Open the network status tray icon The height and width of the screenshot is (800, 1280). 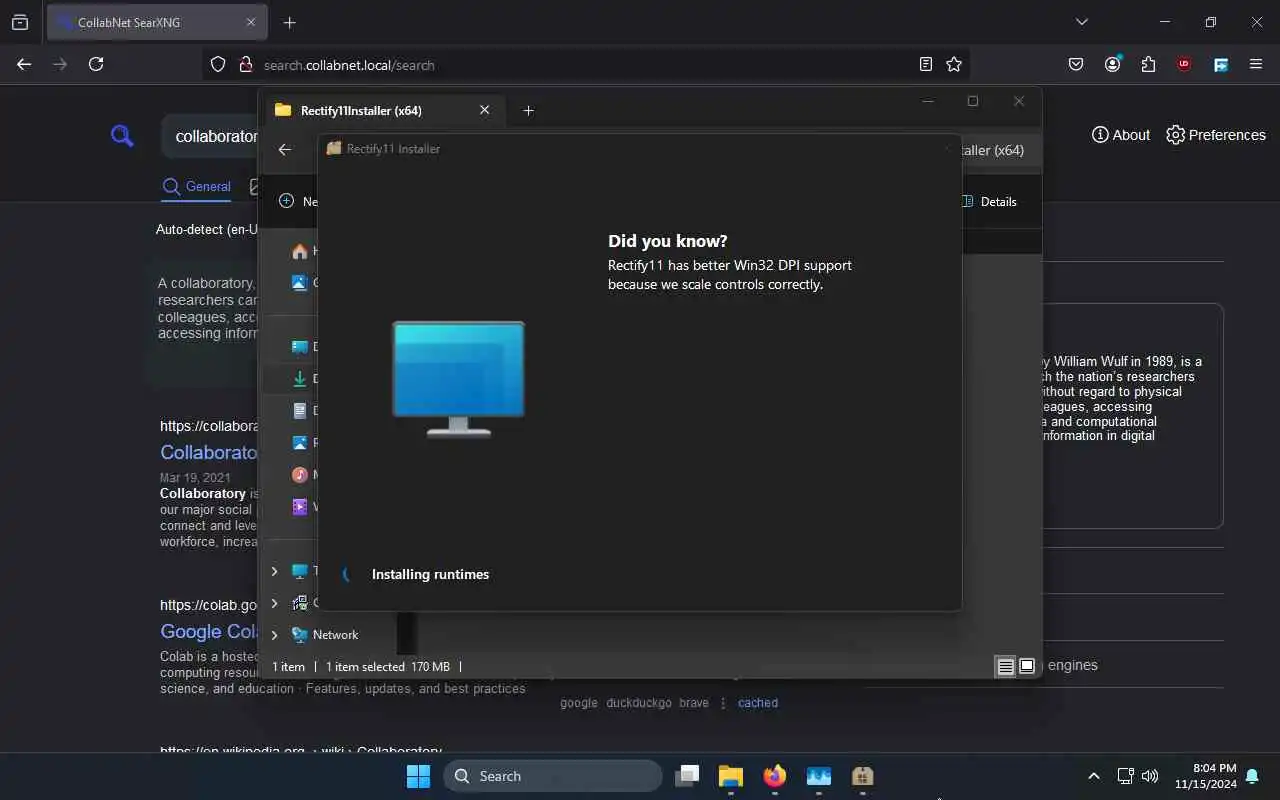[x=1125, y=776]
